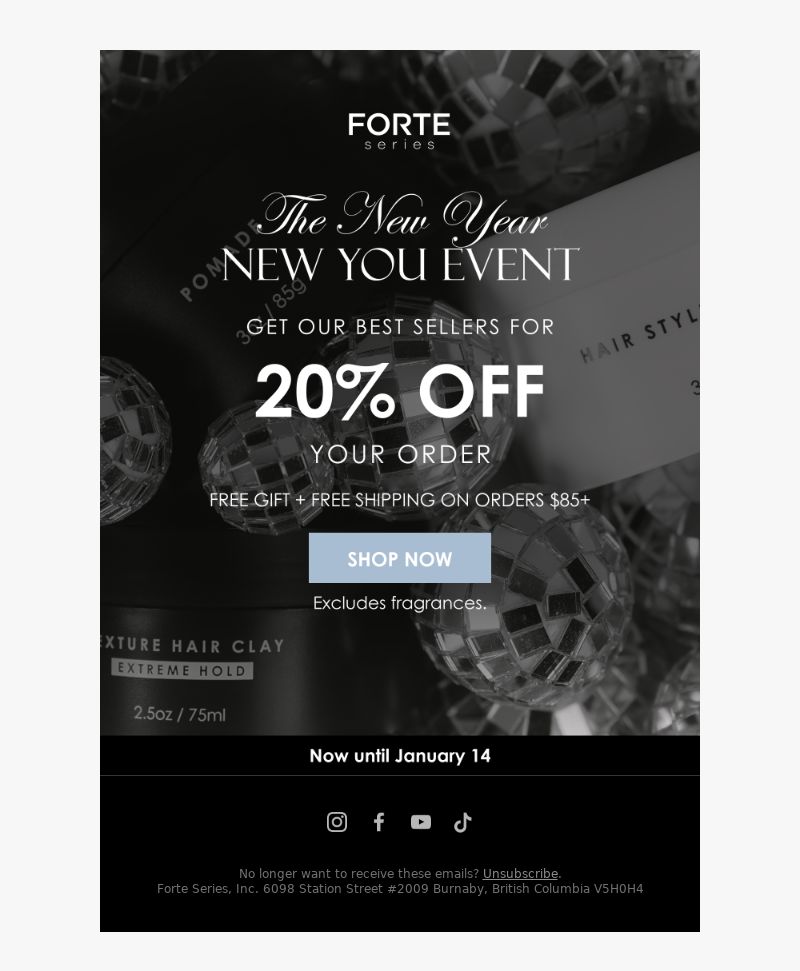
Task: Click the free gift and shipping offer text
Action: [x=400, y=500]
